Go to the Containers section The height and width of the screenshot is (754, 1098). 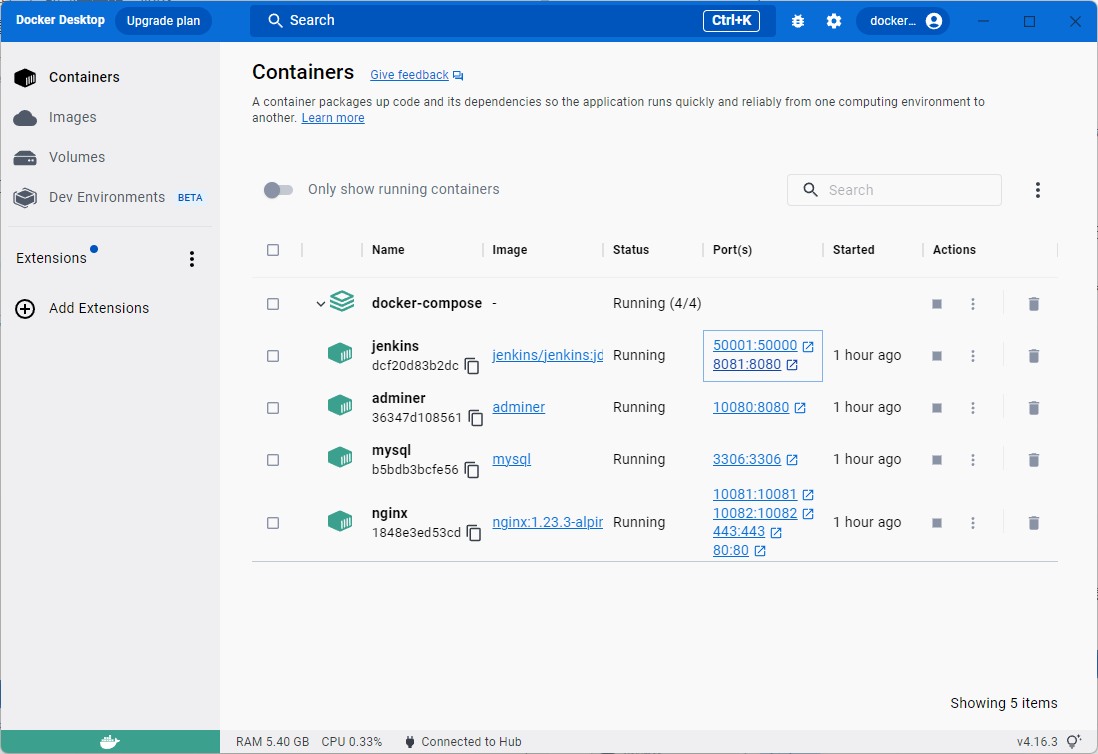click(84, 77)
